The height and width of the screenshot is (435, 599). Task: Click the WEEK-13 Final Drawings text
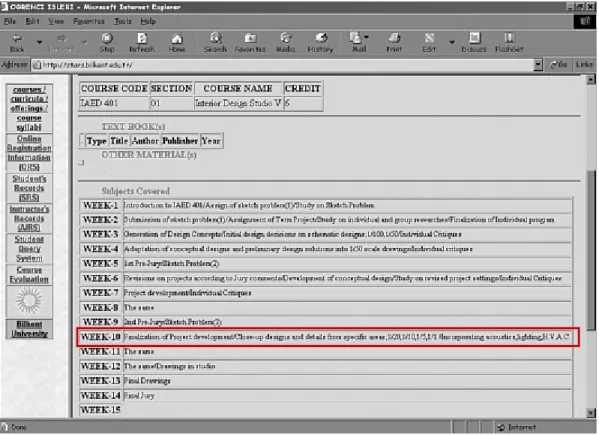(x=147, y=381)
